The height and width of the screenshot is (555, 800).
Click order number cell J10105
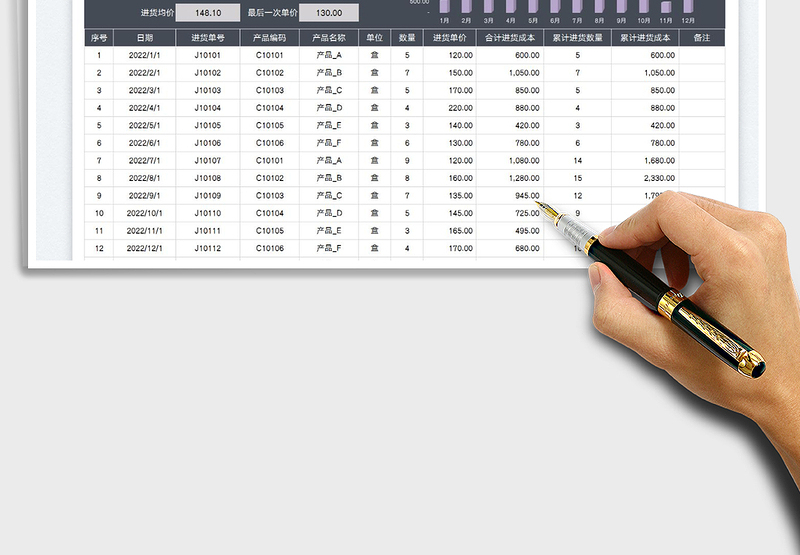[x=208, y=126]
